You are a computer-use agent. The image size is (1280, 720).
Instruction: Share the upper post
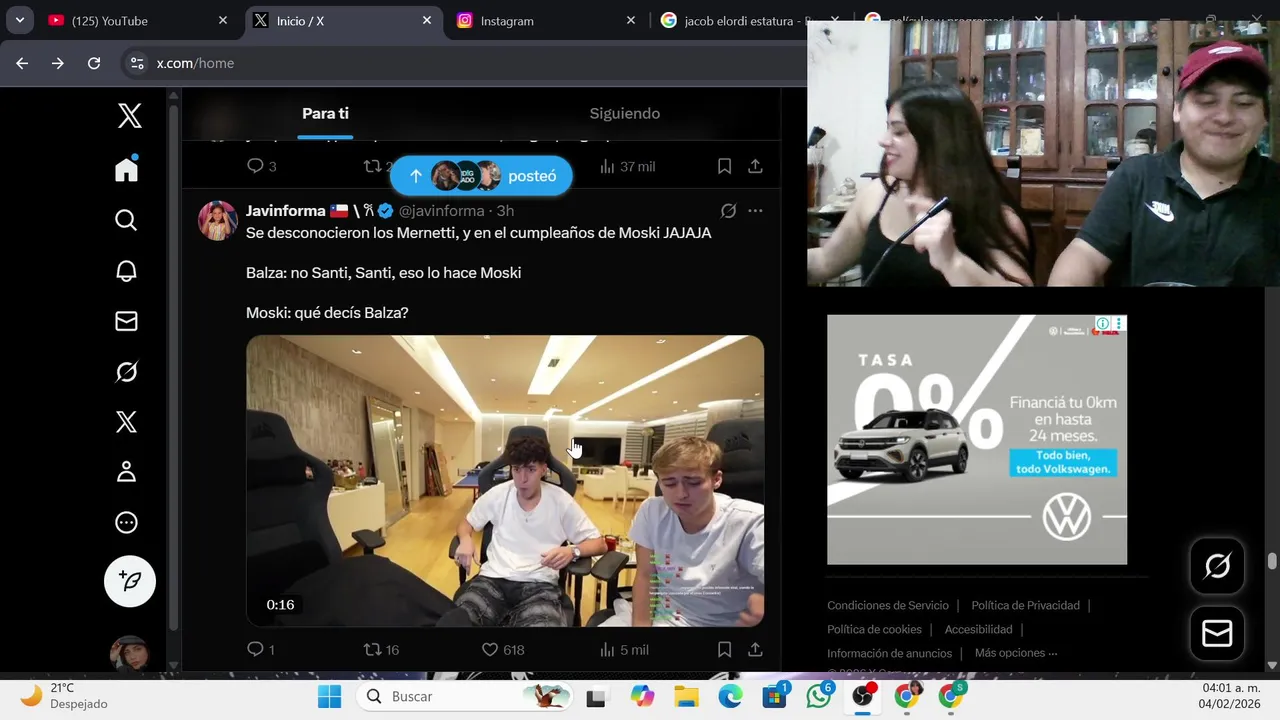755,166
